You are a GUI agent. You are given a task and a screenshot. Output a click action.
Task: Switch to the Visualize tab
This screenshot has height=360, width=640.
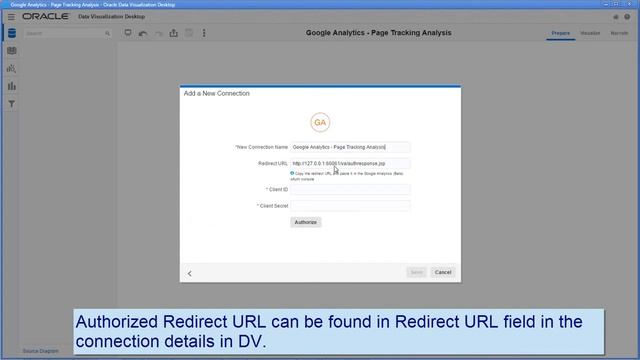(x=590, y=33)
